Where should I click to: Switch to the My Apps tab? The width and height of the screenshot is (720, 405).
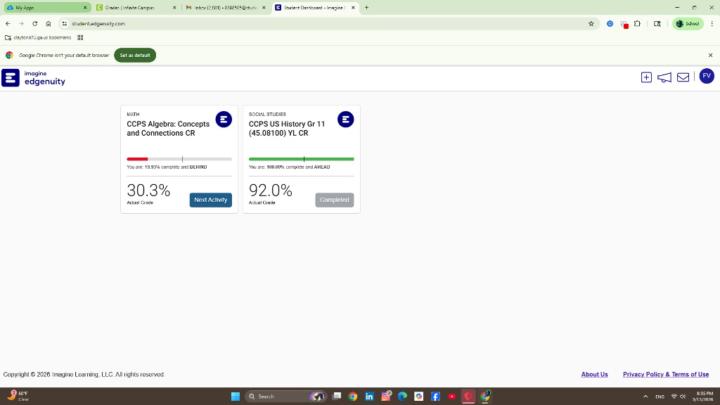[x=45, y=8]
